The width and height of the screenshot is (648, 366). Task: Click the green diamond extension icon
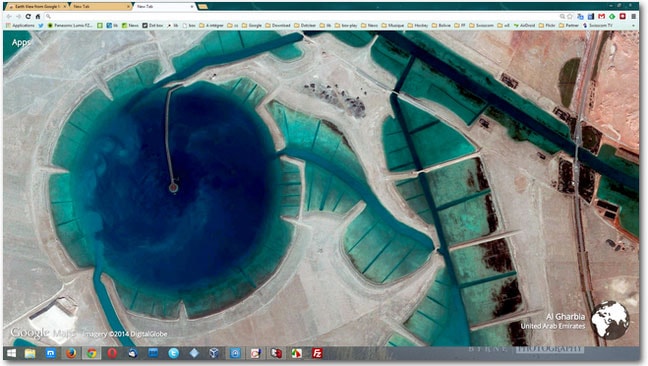click(x=612, y=17)
